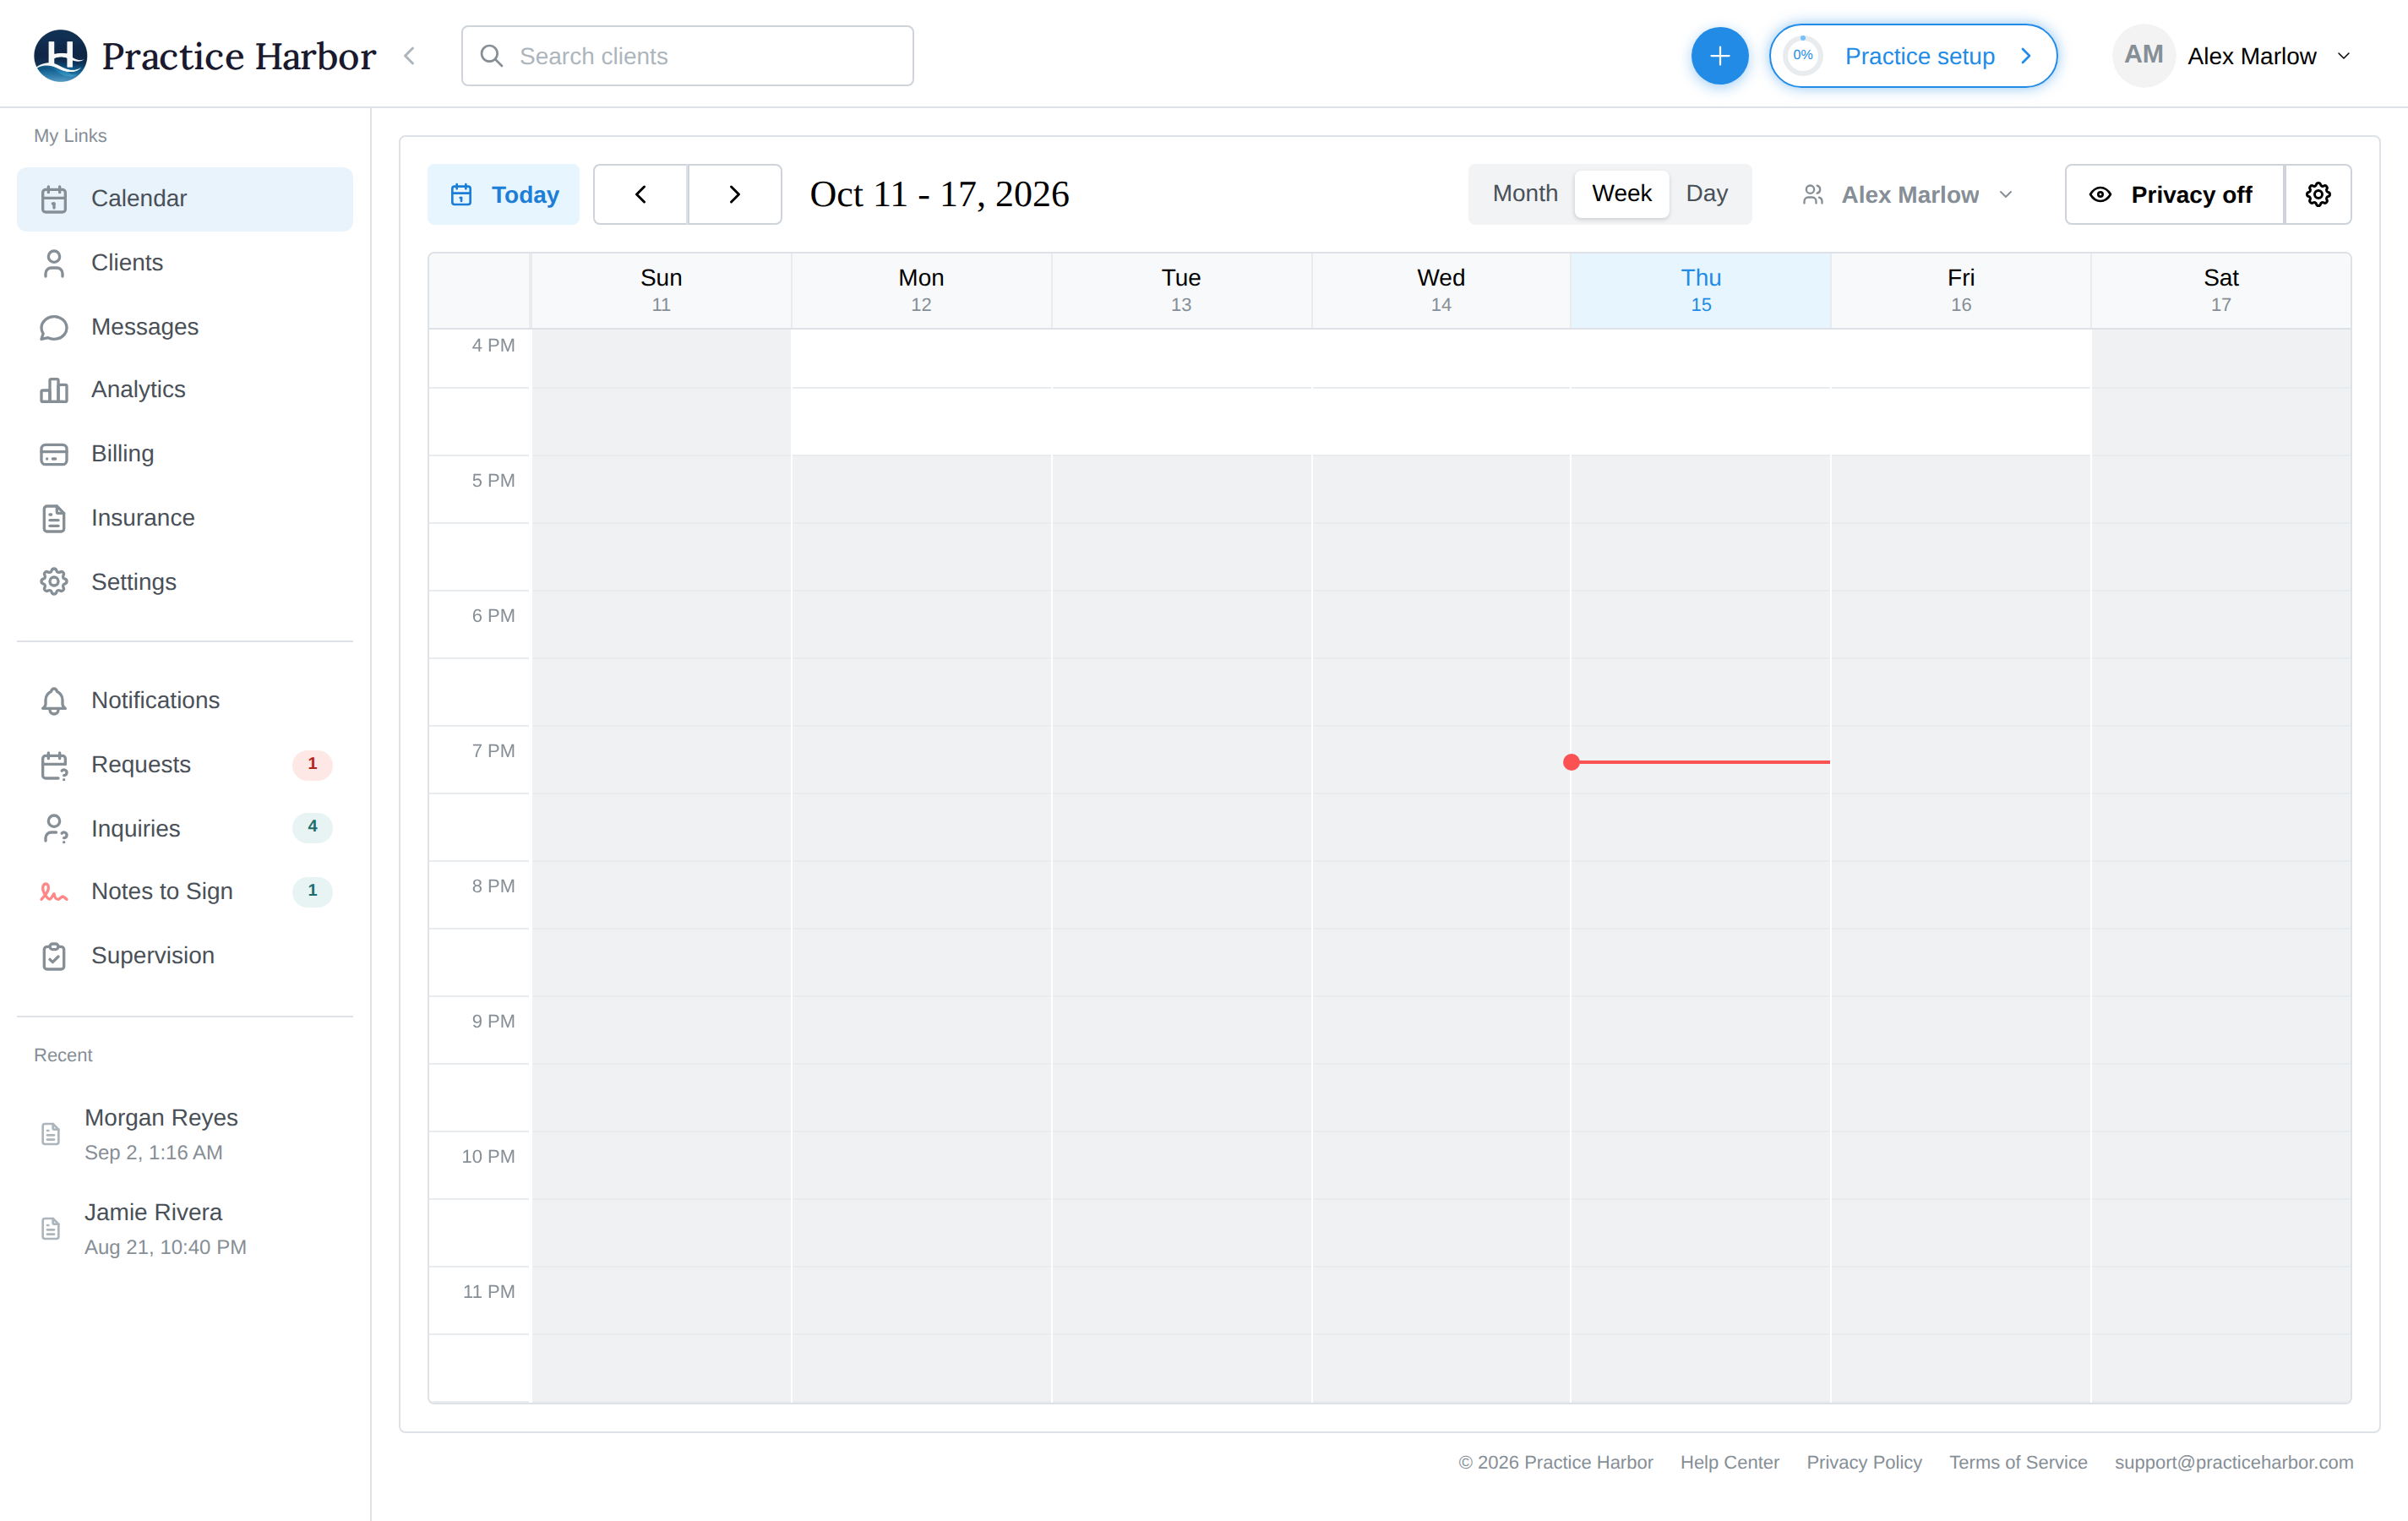The image size is (2408, 1521).
Task: Click support@practiceharbor.com email link
Action: 2234,1462
